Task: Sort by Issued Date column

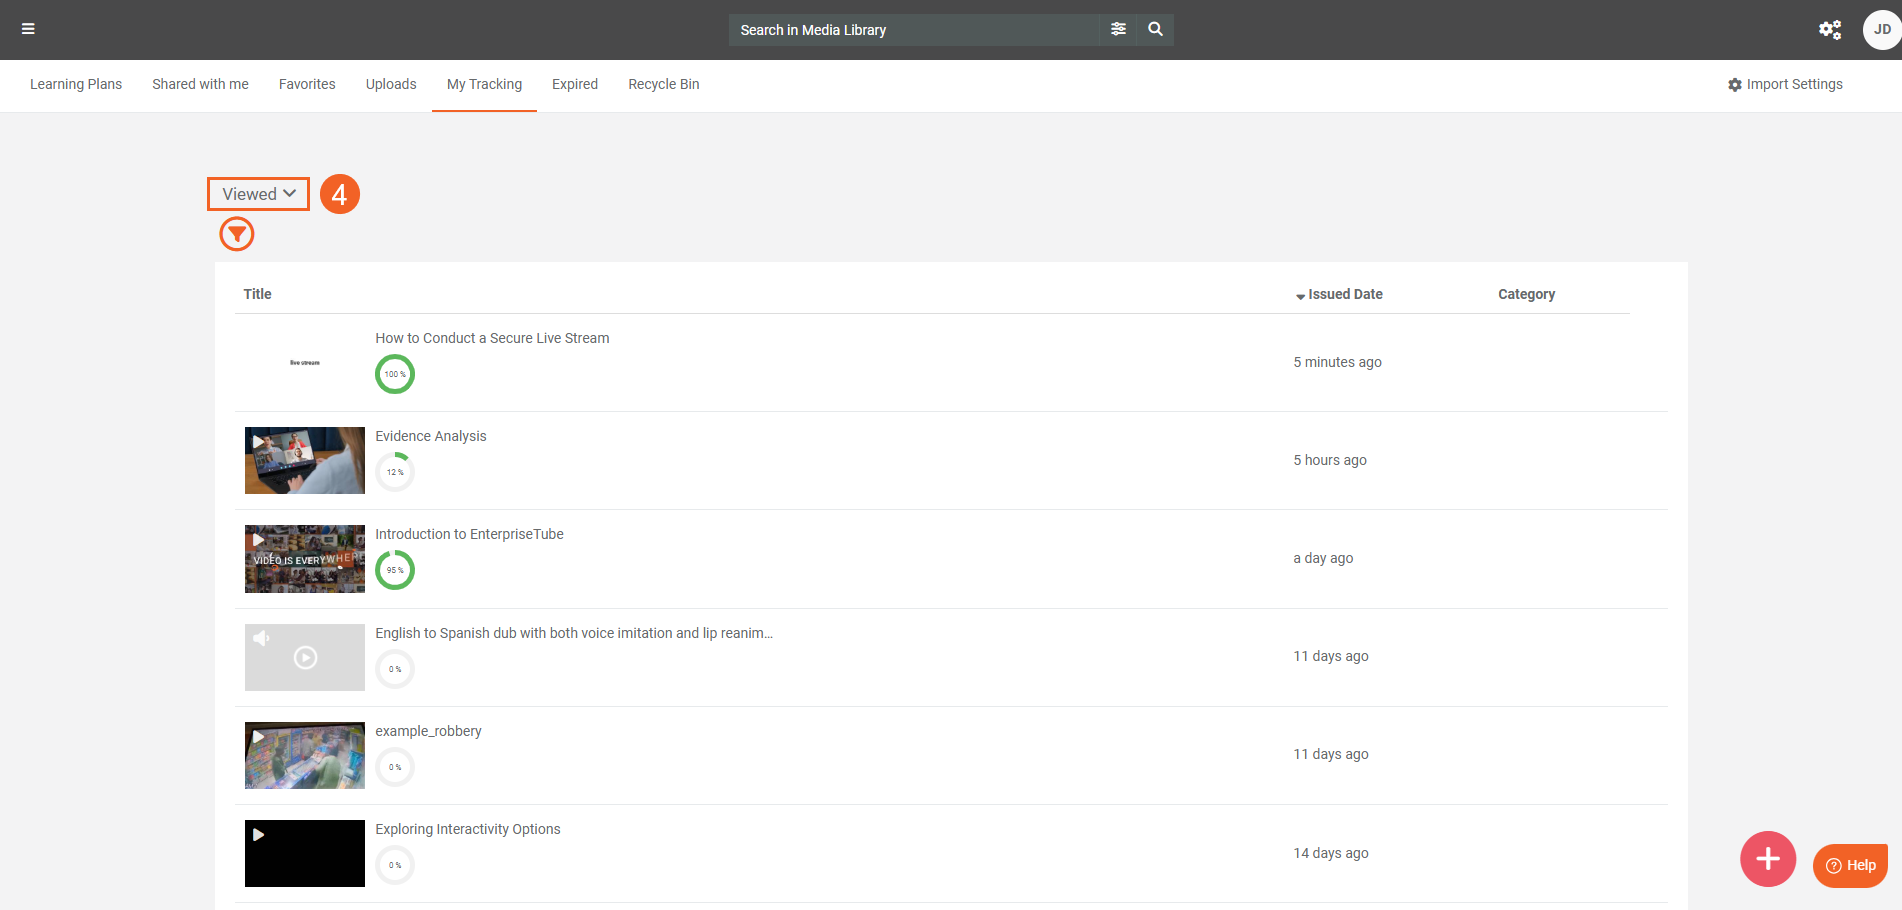Action: (1343, 294)
